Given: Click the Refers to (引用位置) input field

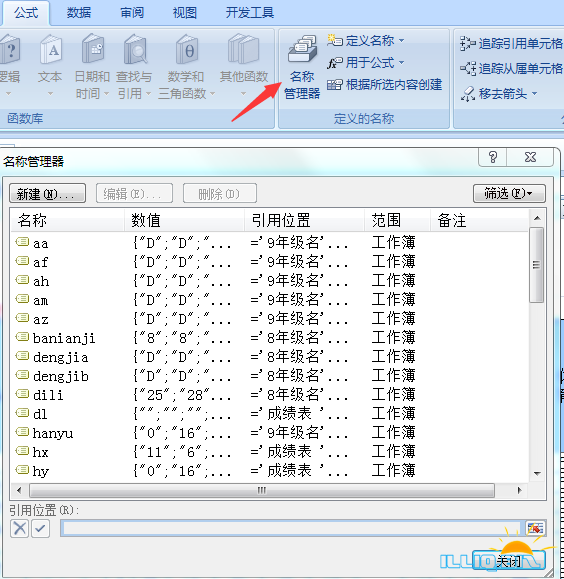Looking at the screenshot, I should tap(292, 528).
